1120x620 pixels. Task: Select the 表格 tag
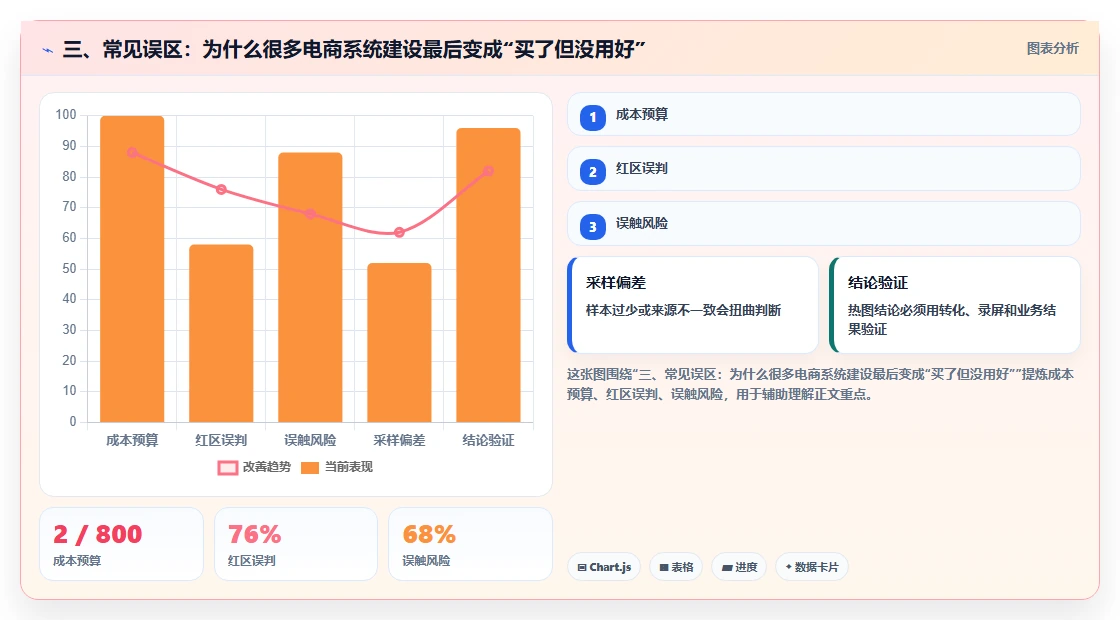pyautogui.click(x=676, y=567)
